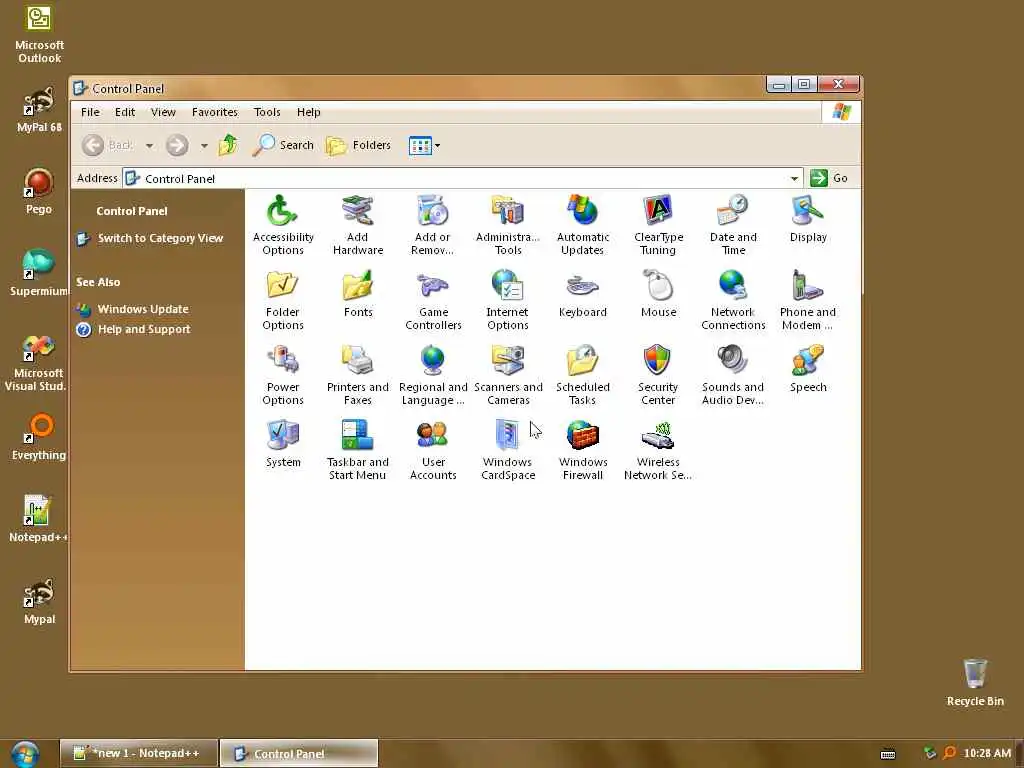
Task: Open the Tools menu
Action: coord(267,112)
